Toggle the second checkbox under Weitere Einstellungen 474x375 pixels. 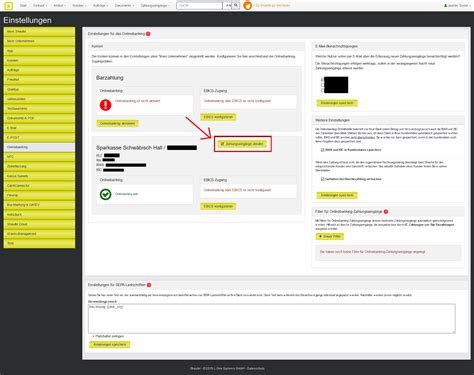[322, 179]
